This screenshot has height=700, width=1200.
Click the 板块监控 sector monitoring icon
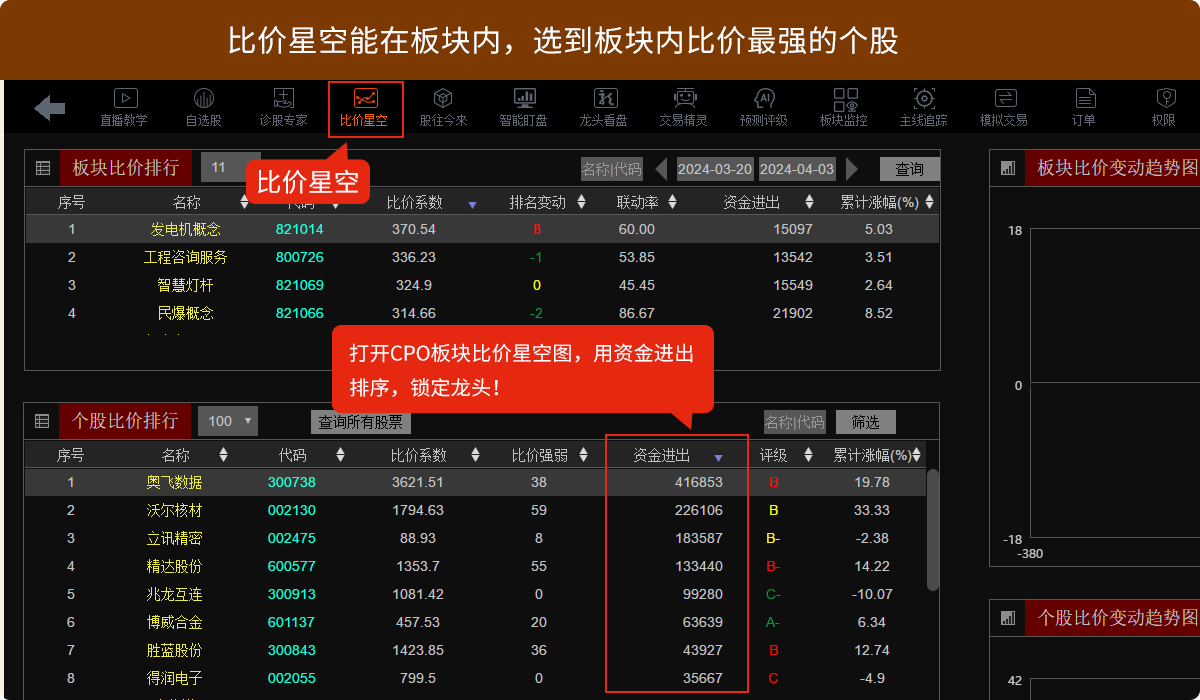[x=845, y=107]
